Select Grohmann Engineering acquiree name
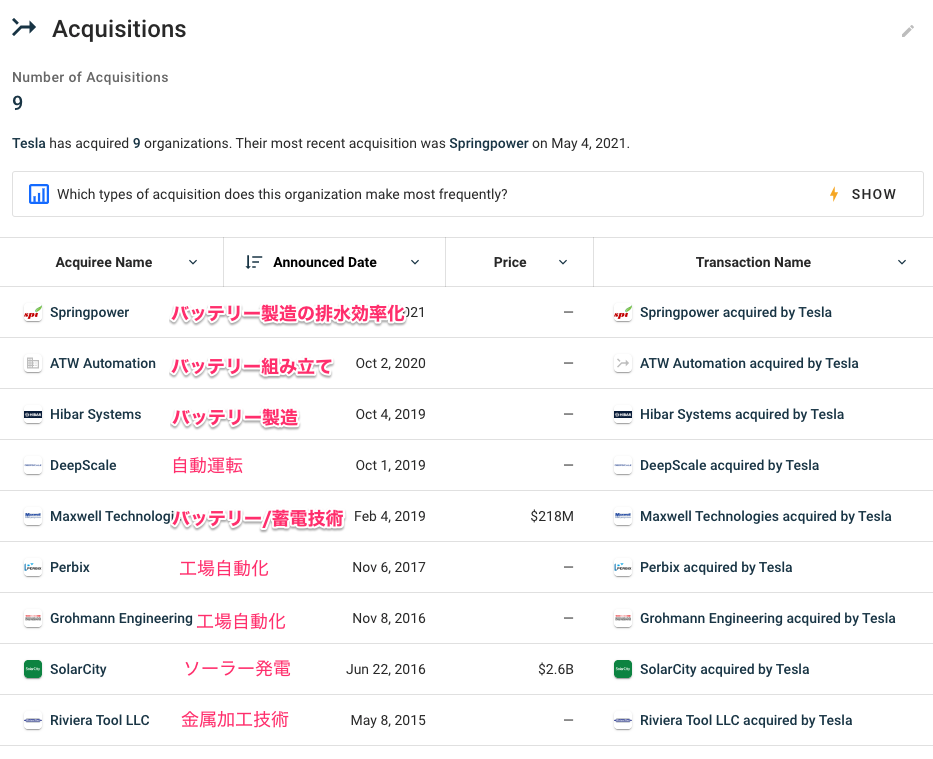The height and width of the screenshot is (759, 933). click(x=121, y=618)
